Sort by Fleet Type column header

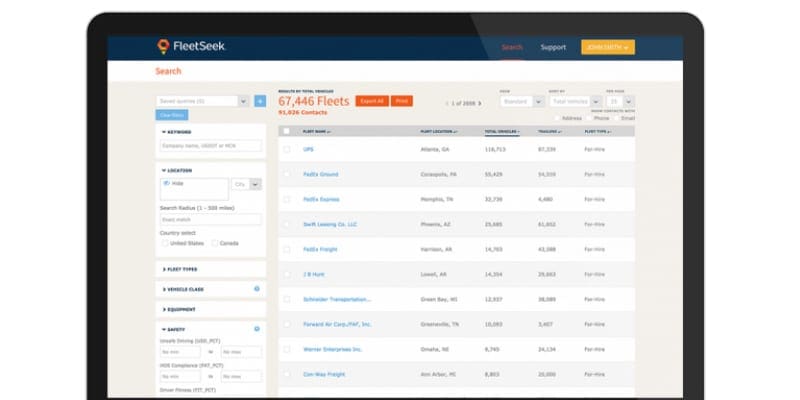click(x=597, y=132)
